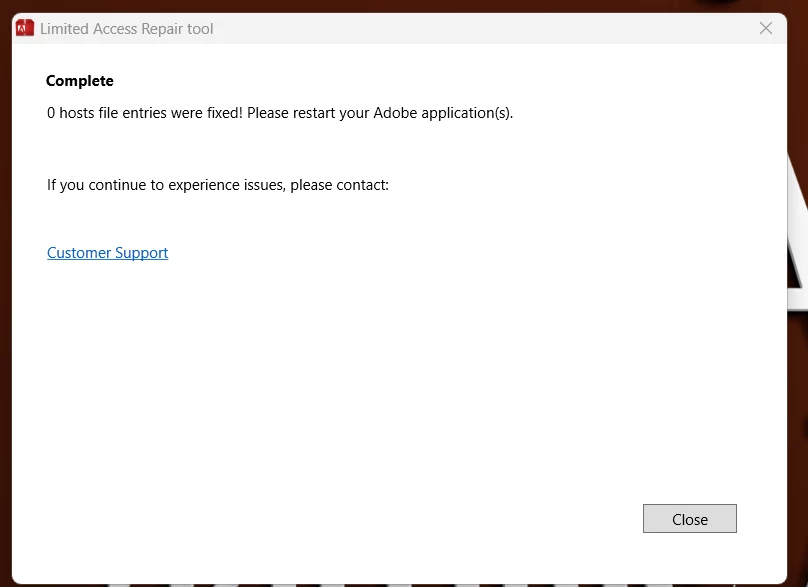Click the Adobe icon in the title bar
Screen dimensions: 808x587
25,28
